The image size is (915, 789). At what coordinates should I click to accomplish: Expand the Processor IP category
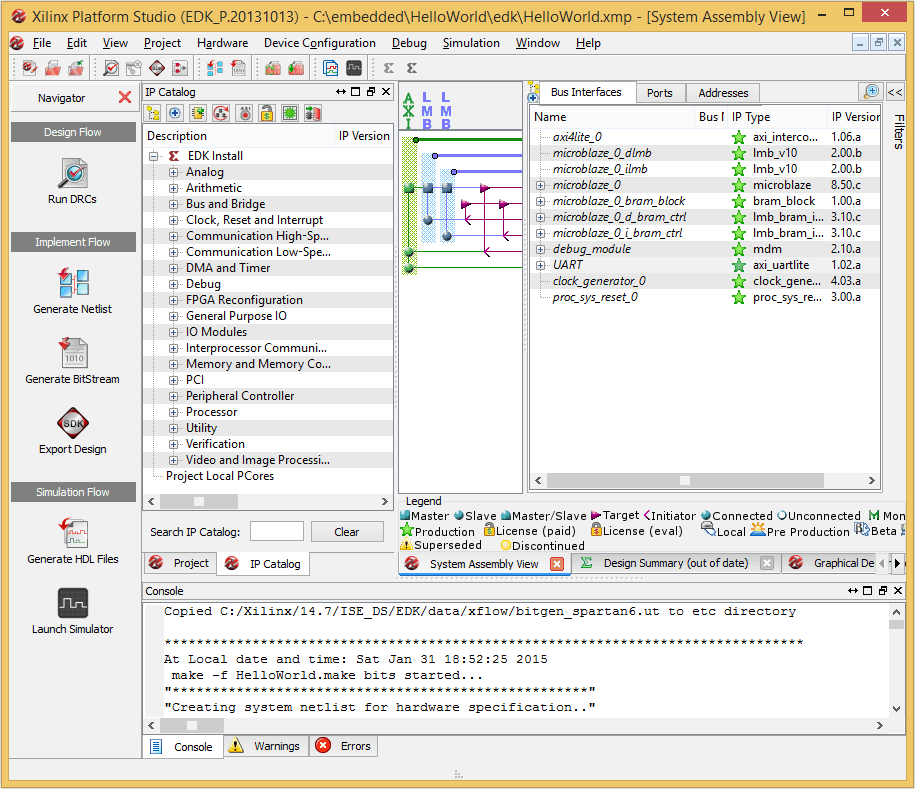[x=173, y=412]
